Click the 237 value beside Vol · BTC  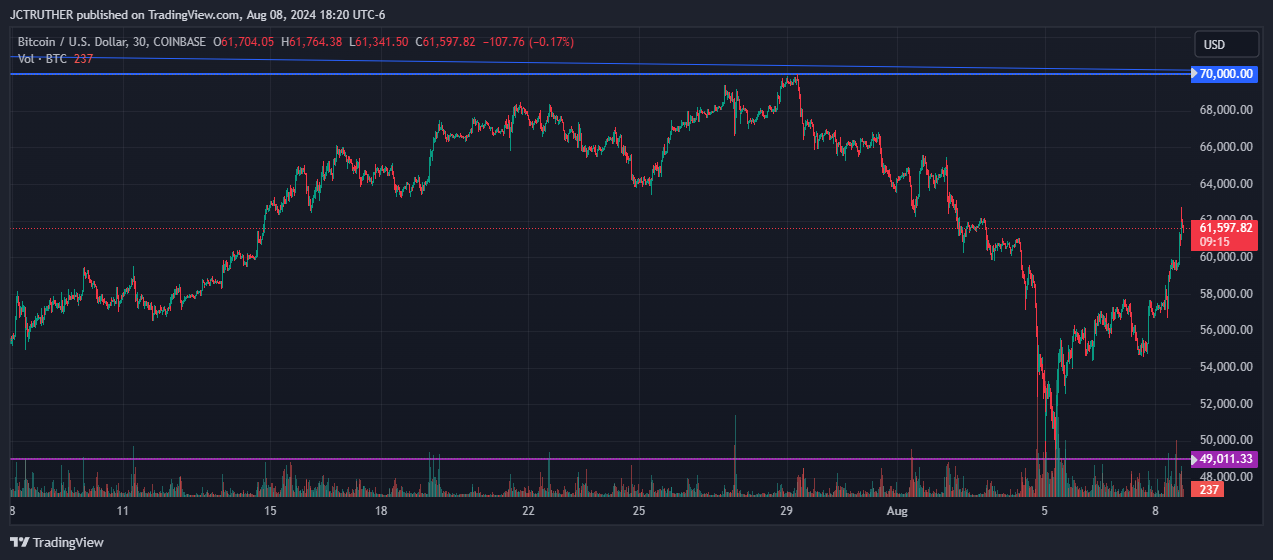pos(83,58)
